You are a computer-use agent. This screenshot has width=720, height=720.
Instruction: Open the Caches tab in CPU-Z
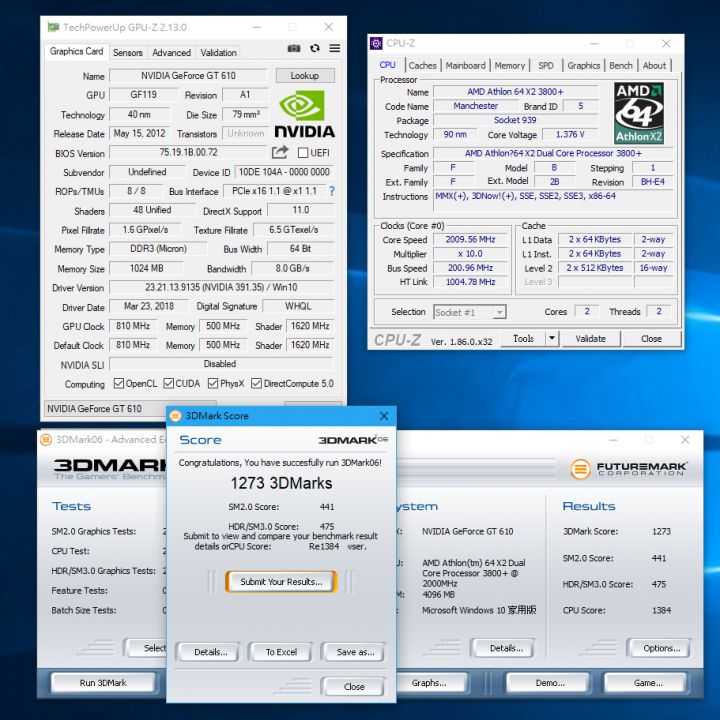pos(422,66)
